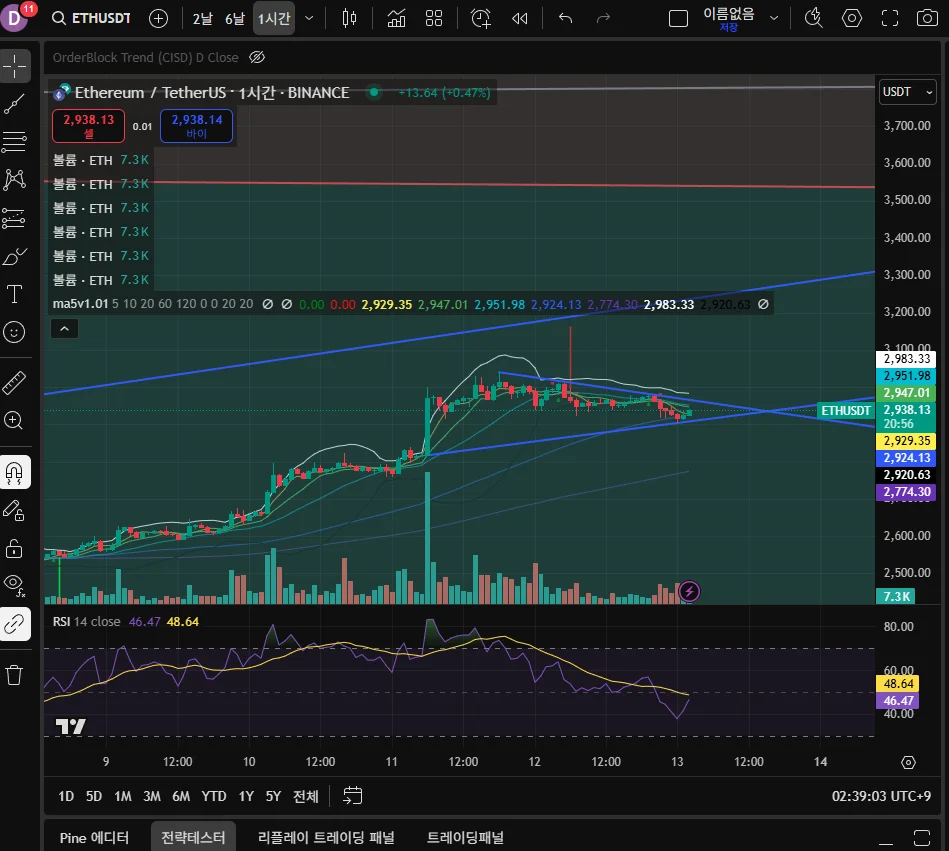This screenshot has height=851, width=949.
Task: Redo the chart action
Action: [603, 18]
